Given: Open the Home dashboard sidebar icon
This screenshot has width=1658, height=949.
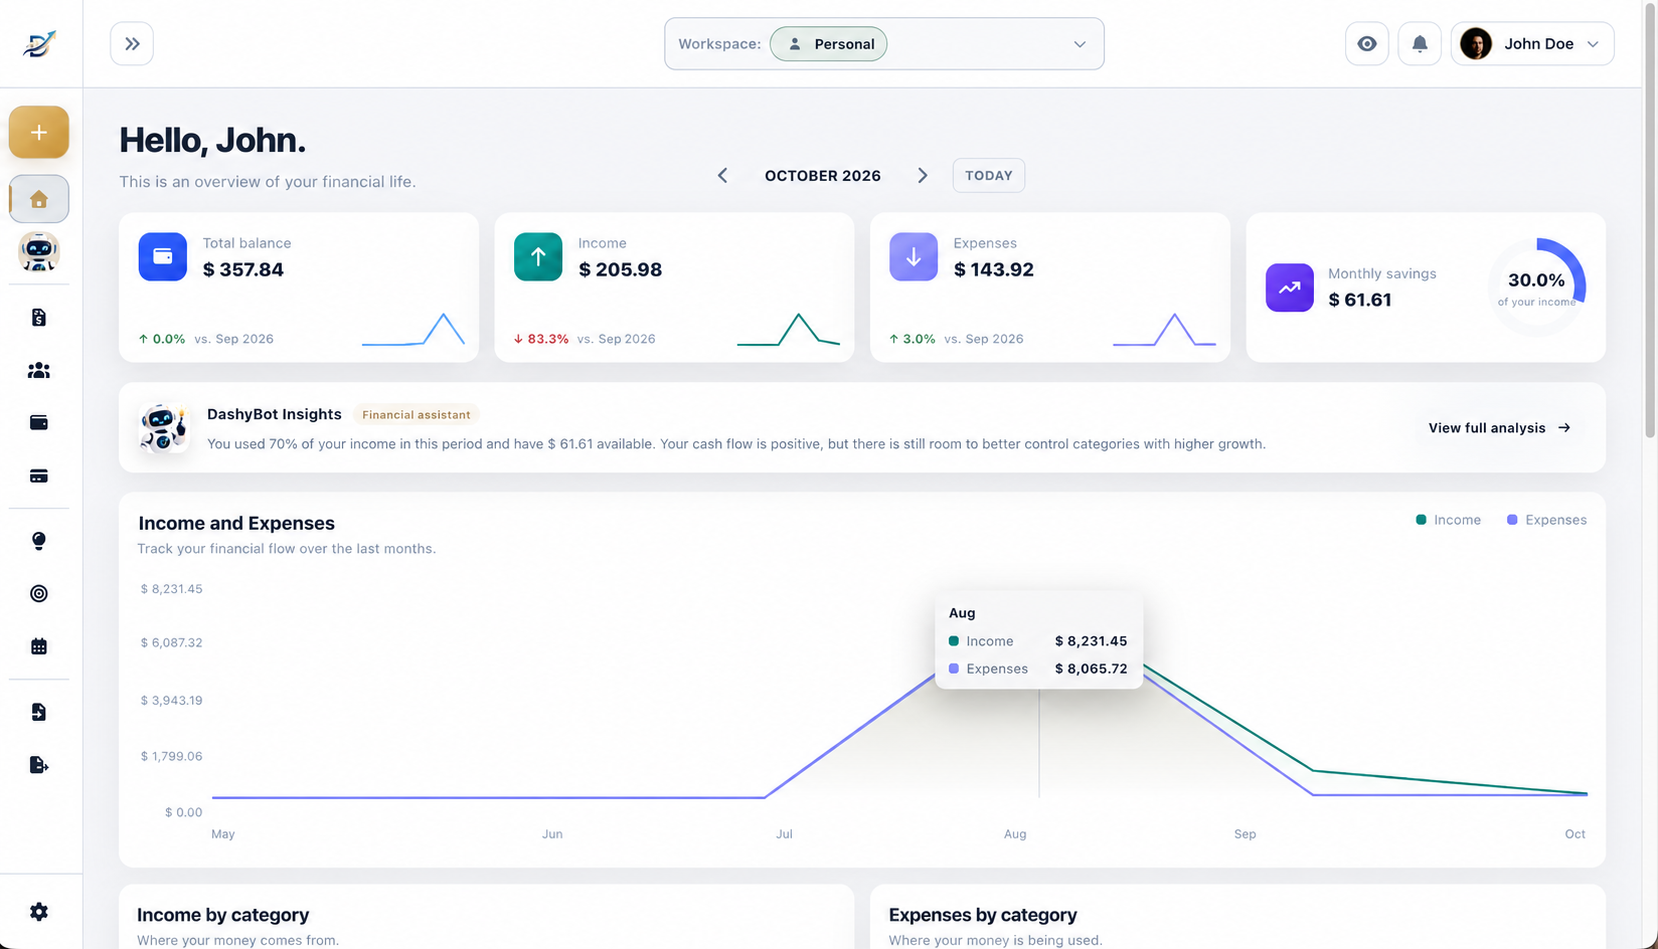Looking at the screenshot, I should [x=39, y=199].
